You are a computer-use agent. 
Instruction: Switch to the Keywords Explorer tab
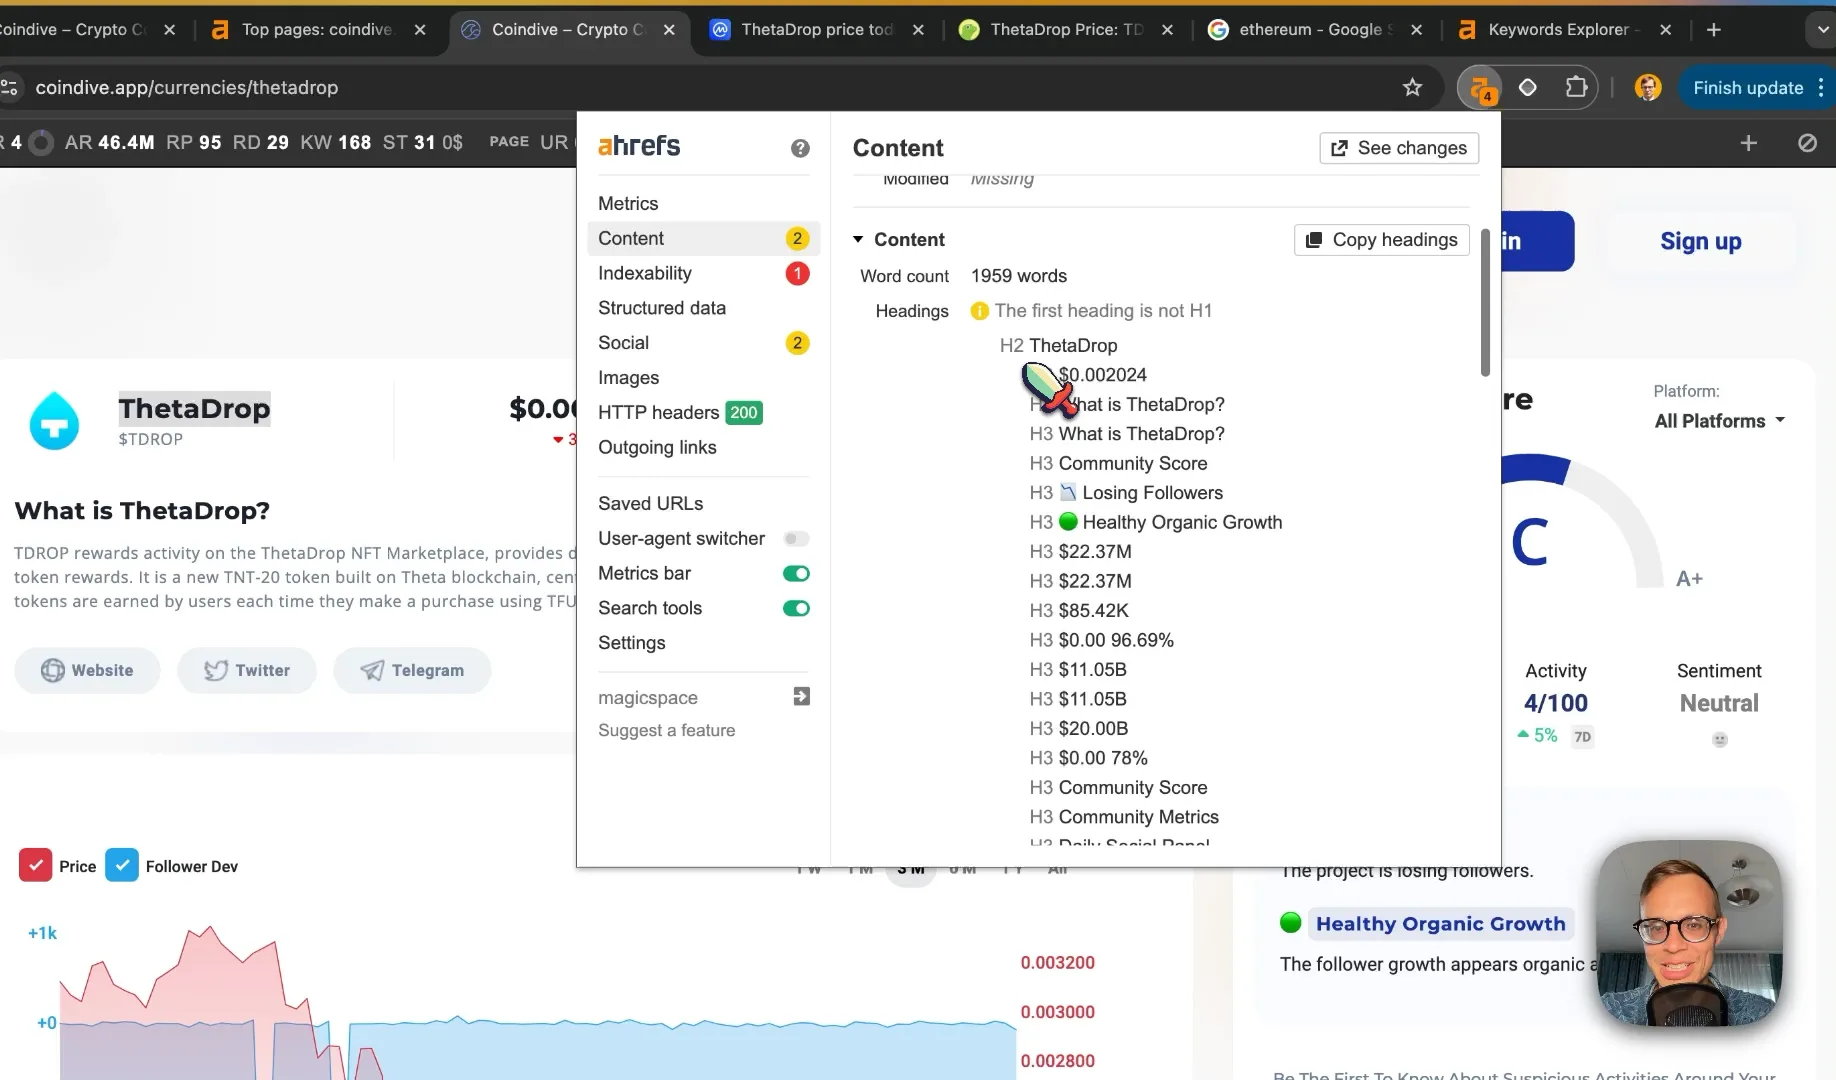[x=1565, y=30]
